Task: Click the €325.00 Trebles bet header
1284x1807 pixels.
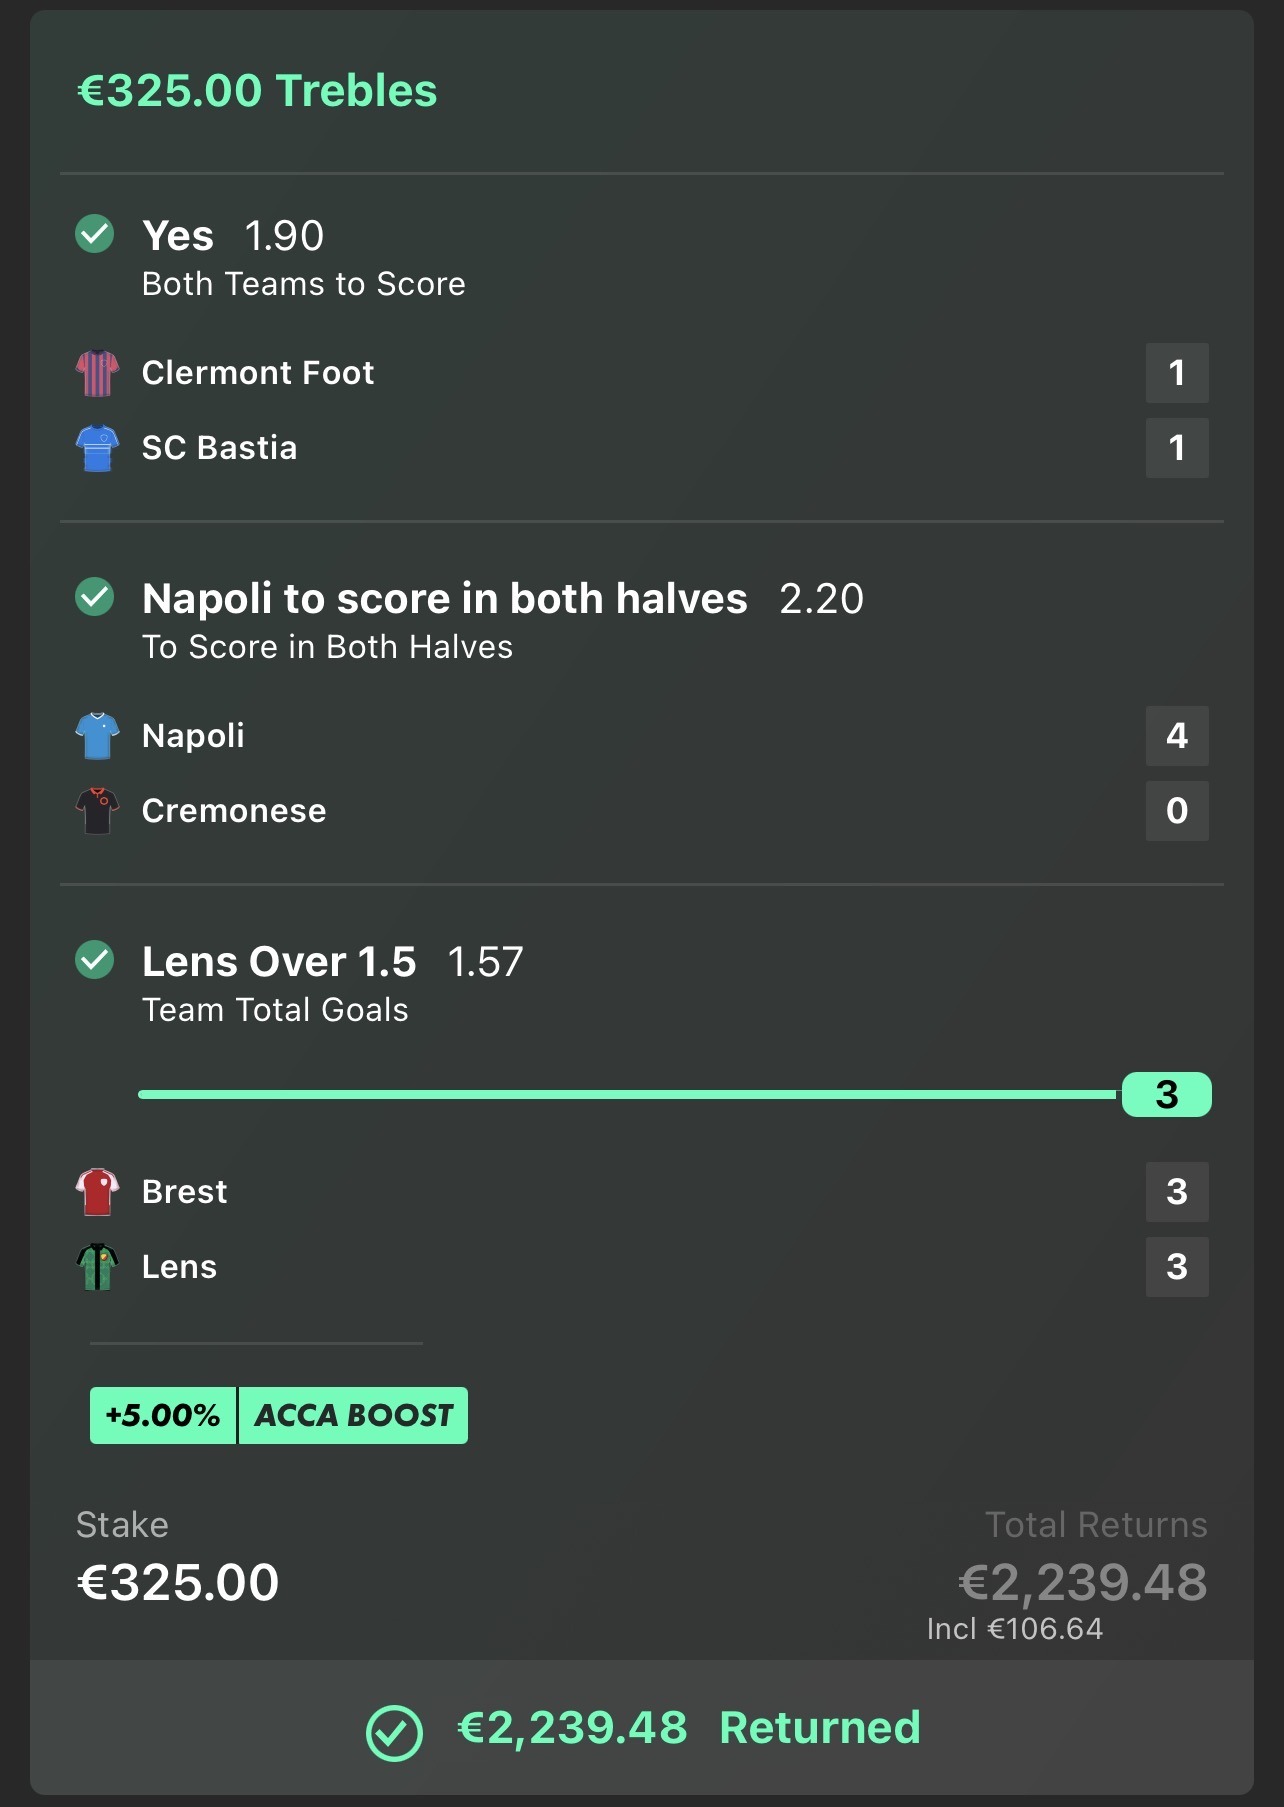Action: (x=257, y=91)
